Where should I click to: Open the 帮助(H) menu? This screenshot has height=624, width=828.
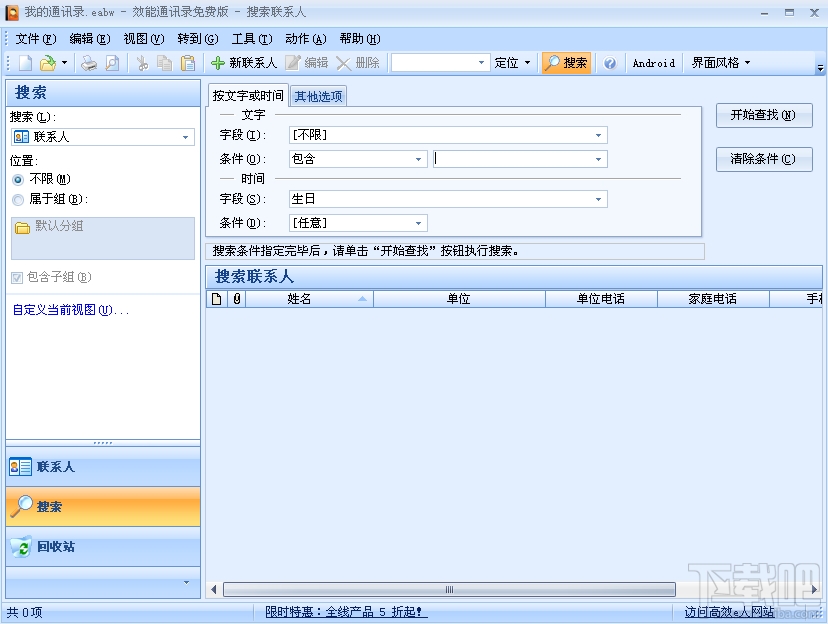[x=360, y=39]
